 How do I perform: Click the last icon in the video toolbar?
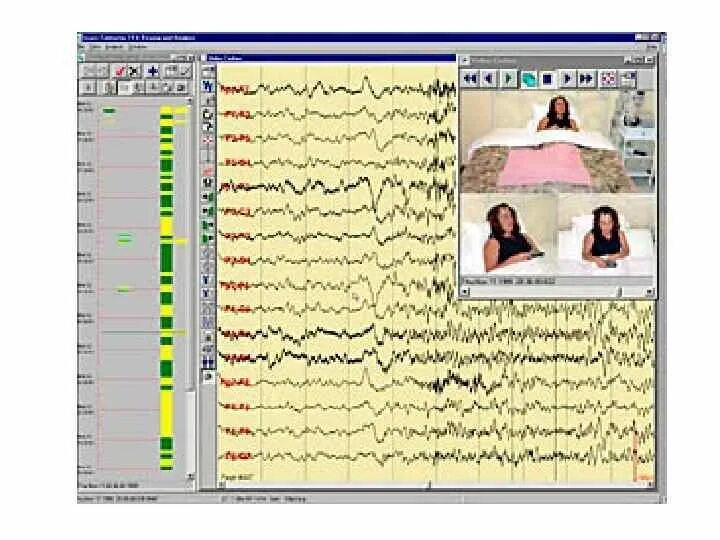pyautogui.click(x=628, y=79)
